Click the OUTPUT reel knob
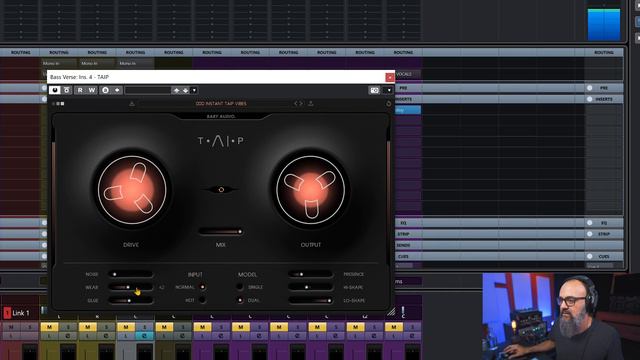The height and width of the screenshot is (360, 640). point(311,190)
